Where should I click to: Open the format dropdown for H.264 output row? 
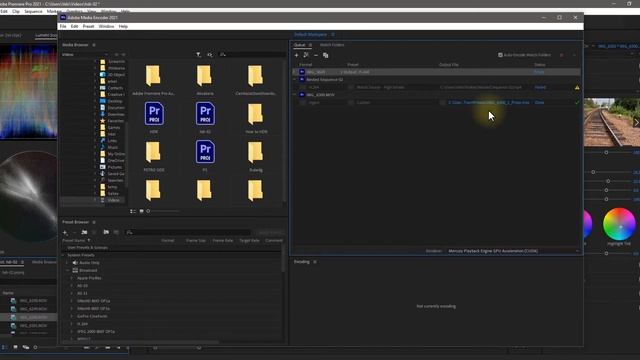pos(302,87)
